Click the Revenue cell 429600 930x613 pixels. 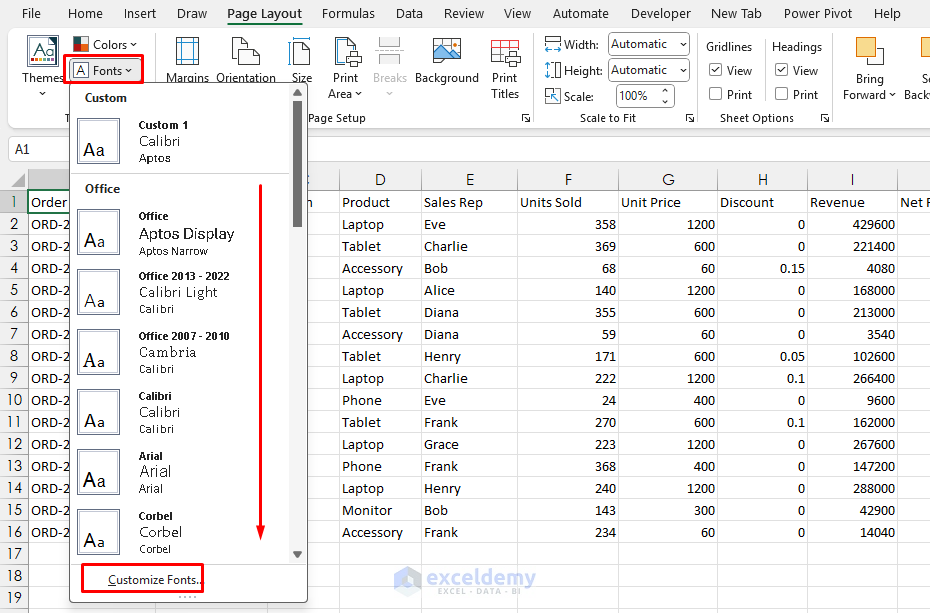coord(852,224)
